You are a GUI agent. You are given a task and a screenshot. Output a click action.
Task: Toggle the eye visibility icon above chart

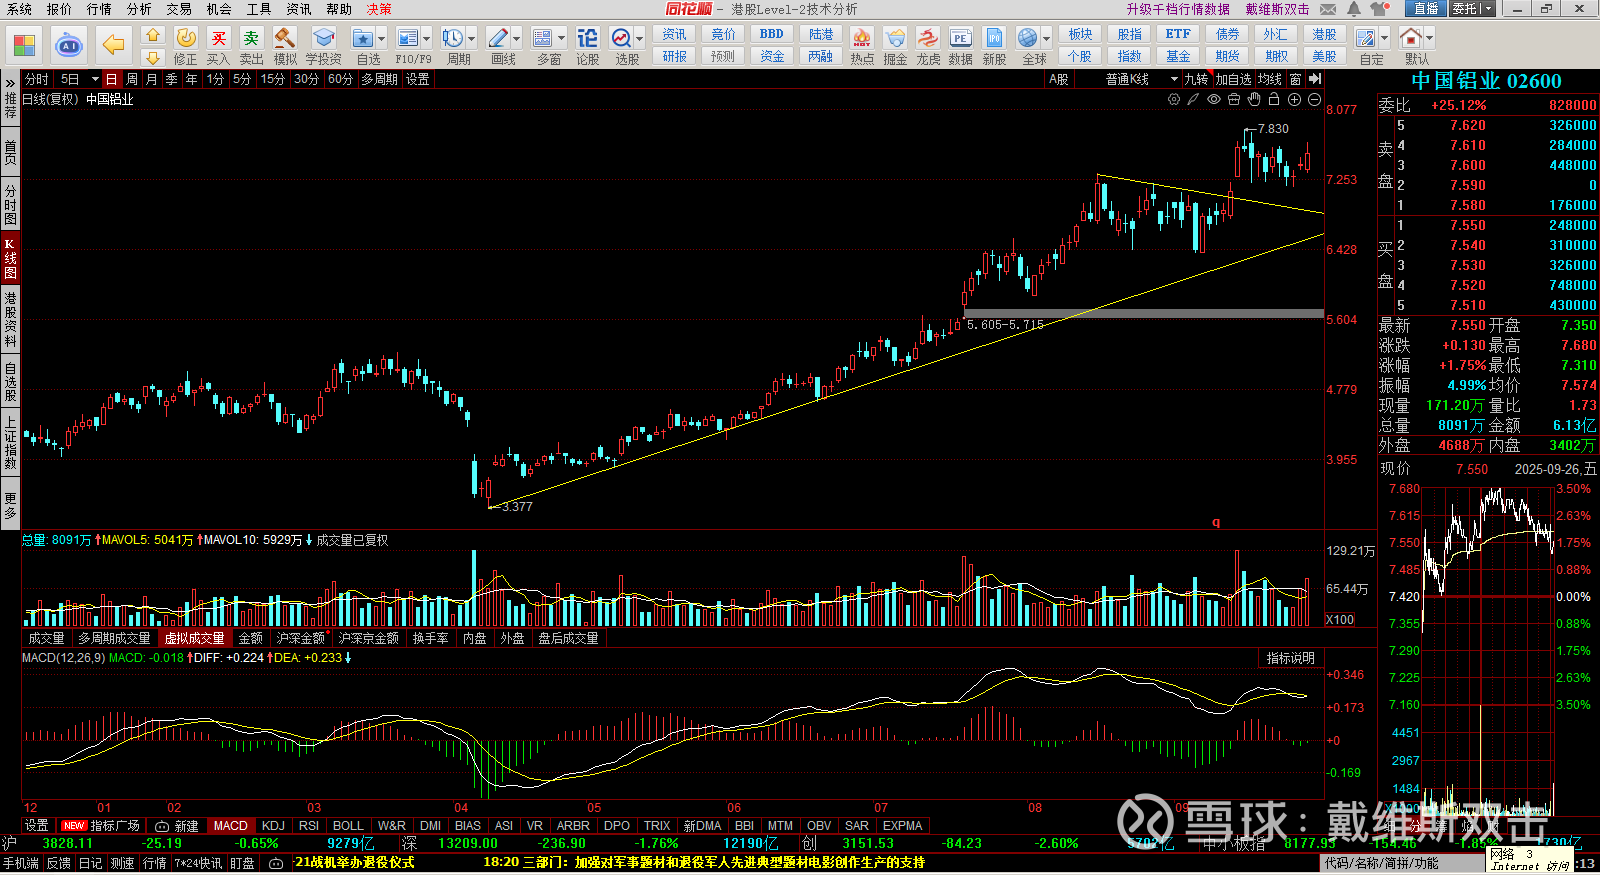[1213, 99]
